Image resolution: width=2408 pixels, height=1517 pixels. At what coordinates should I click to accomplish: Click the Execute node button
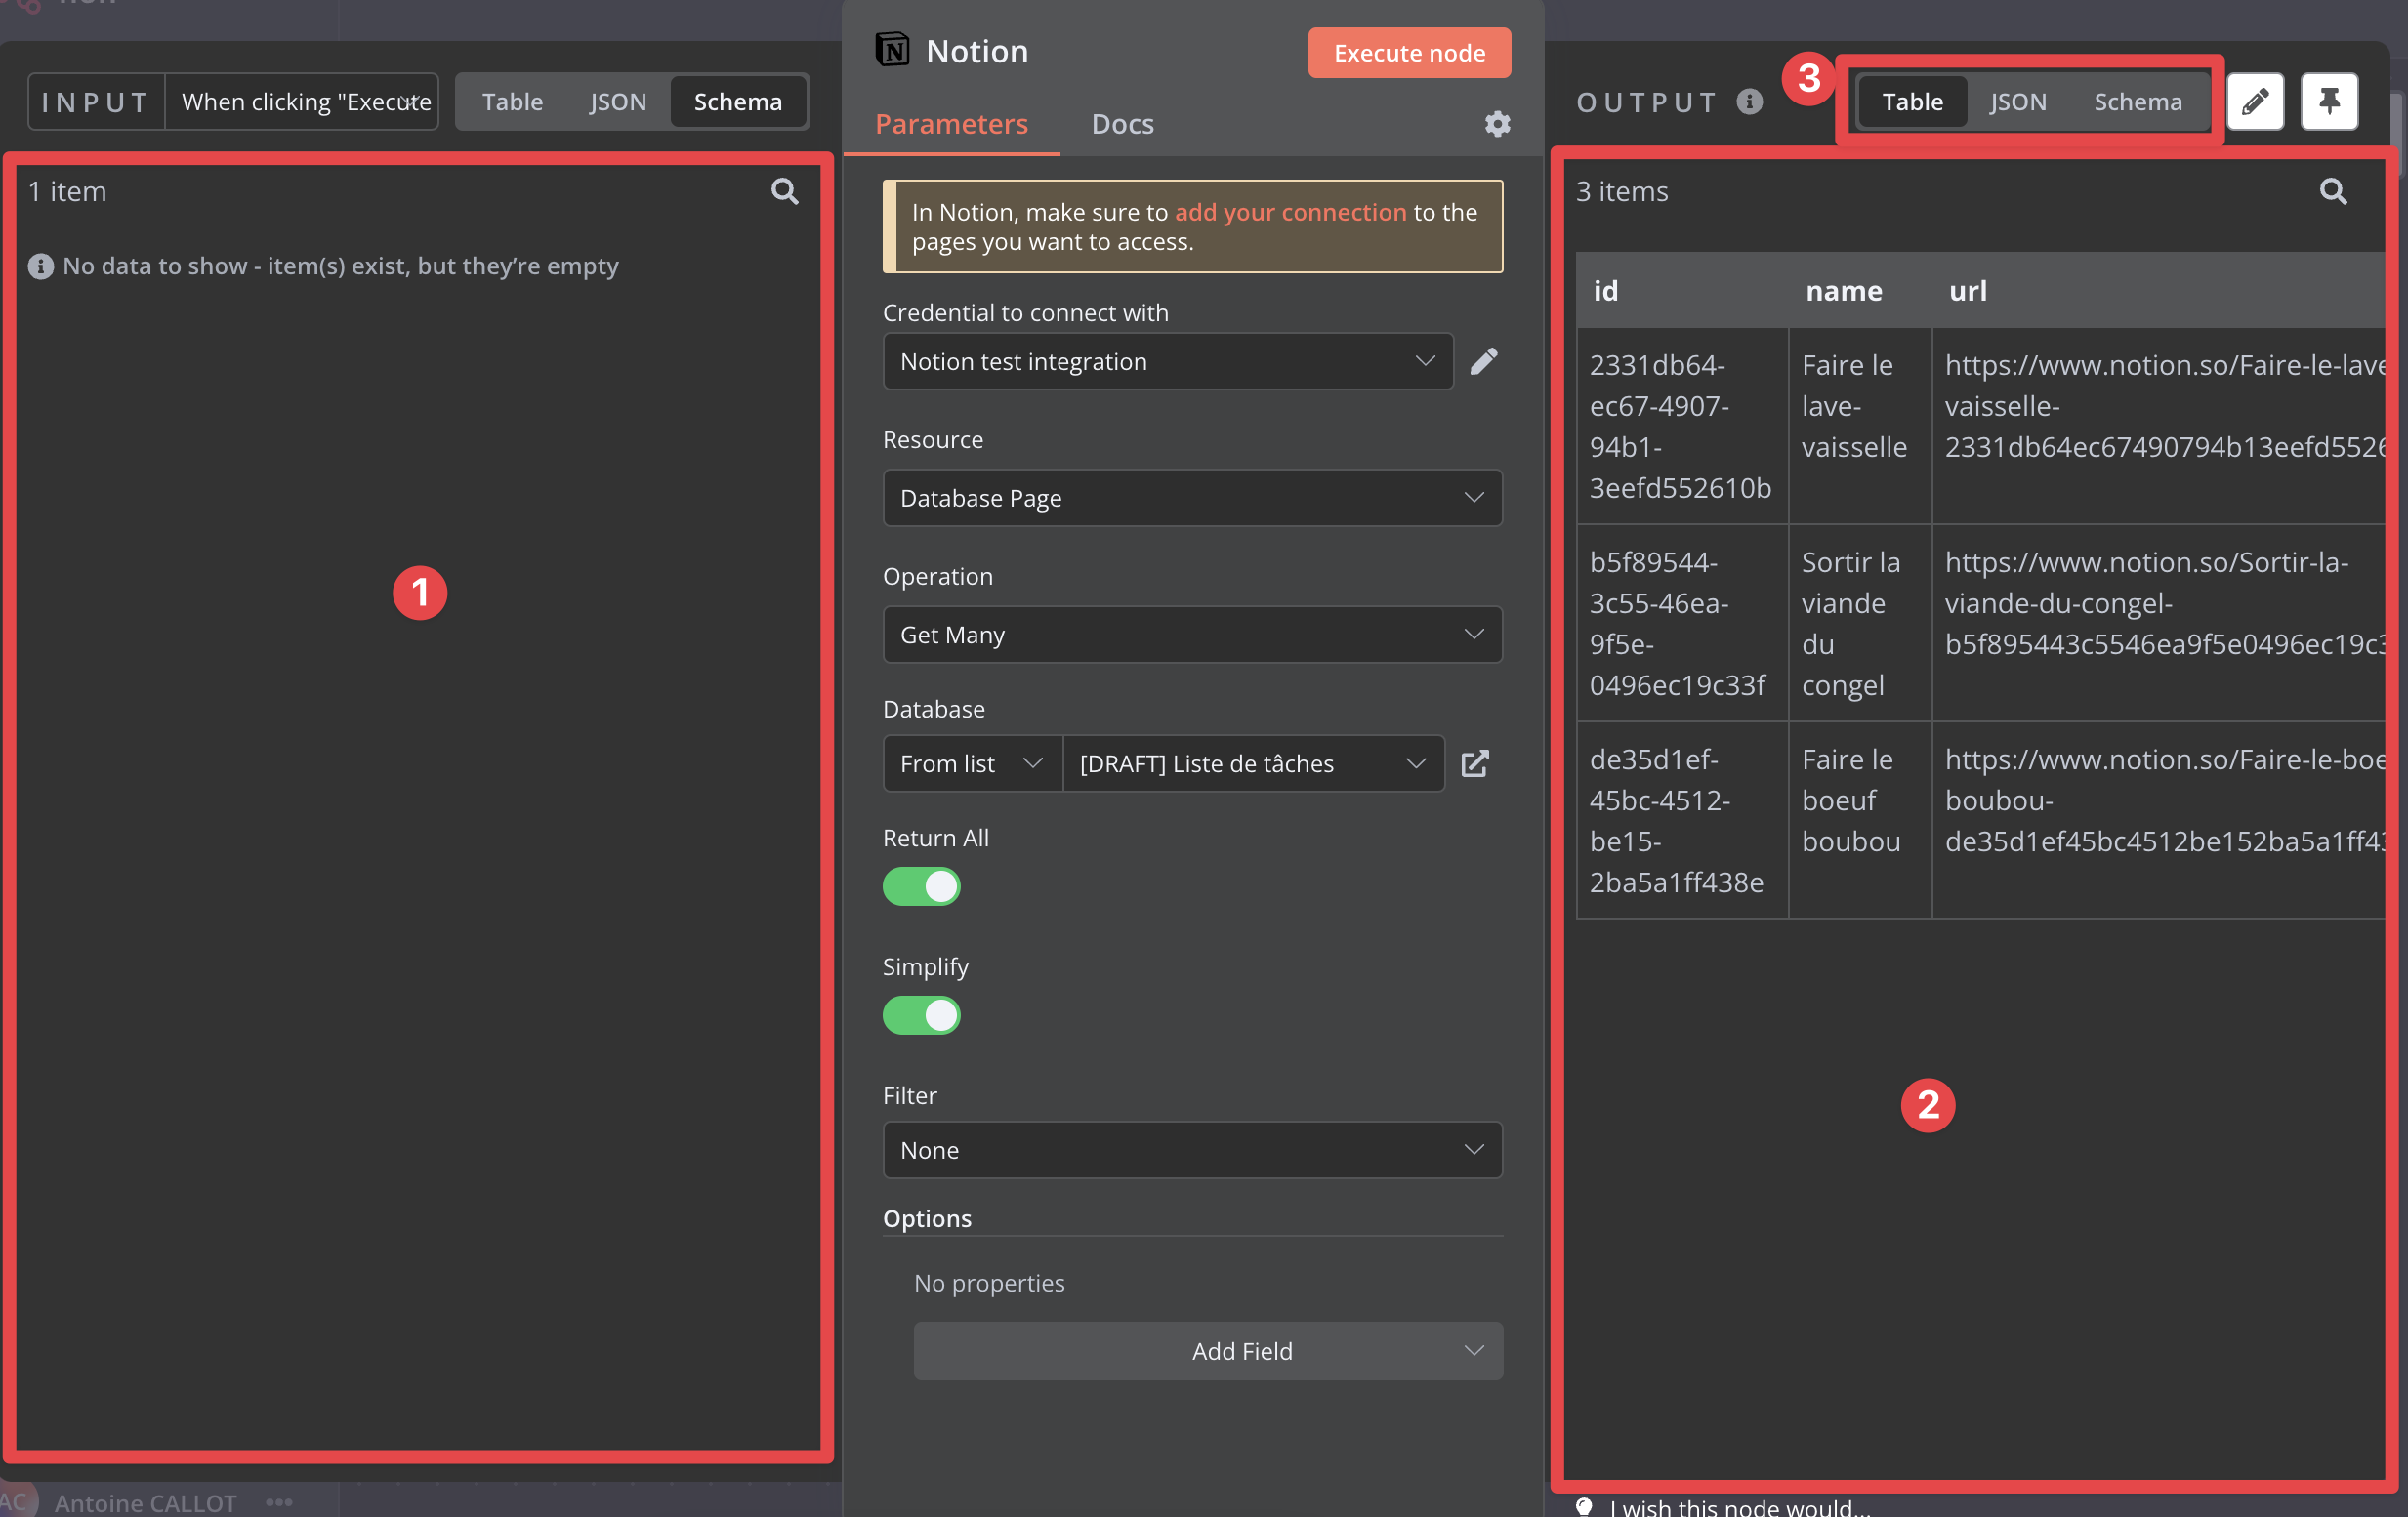(x=1408, y=53)
